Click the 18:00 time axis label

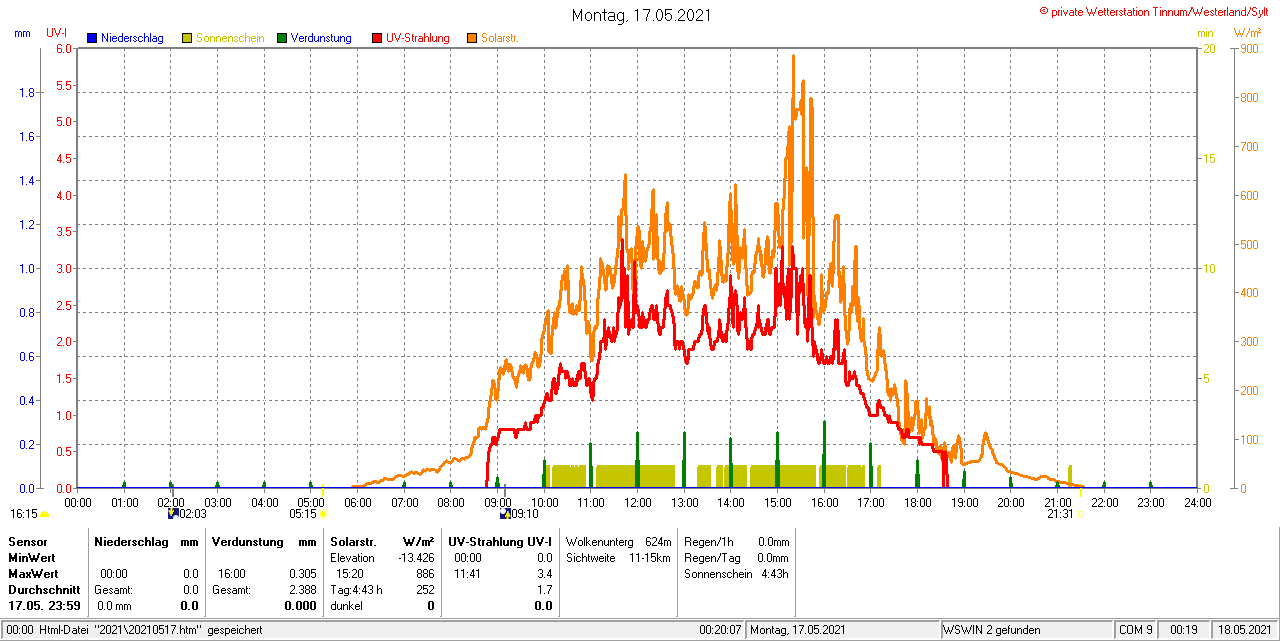[x=918, y=502]
